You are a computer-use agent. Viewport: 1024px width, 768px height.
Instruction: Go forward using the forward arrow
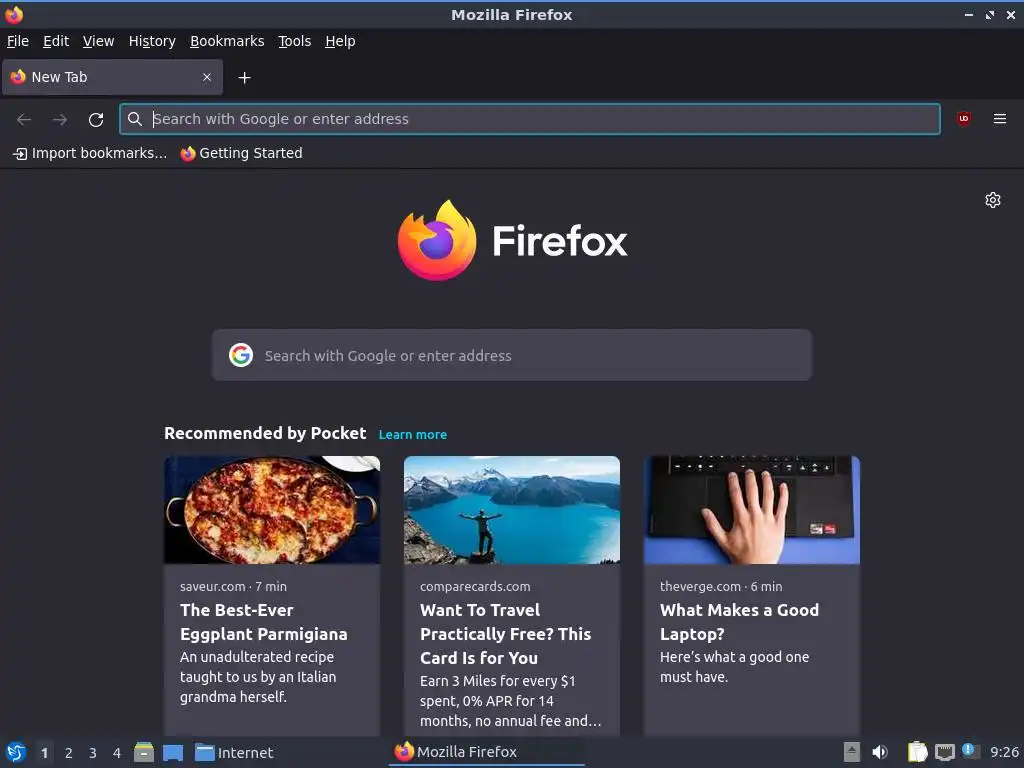pyautogui.click(x=60, y=120)
